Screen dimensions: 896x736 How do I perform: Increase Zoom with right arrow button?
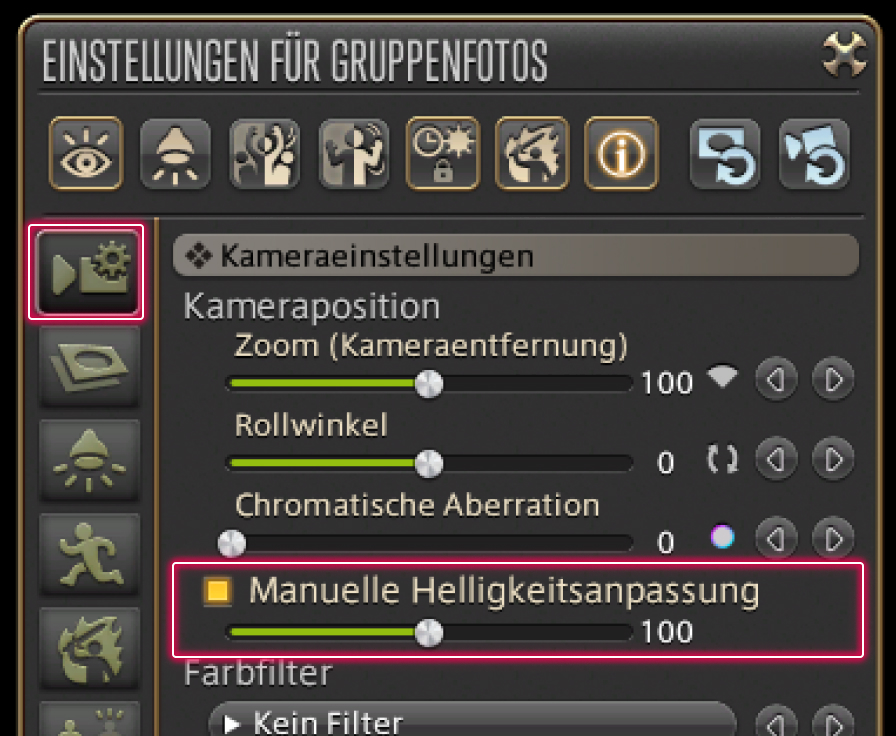[x=833, y=379]
